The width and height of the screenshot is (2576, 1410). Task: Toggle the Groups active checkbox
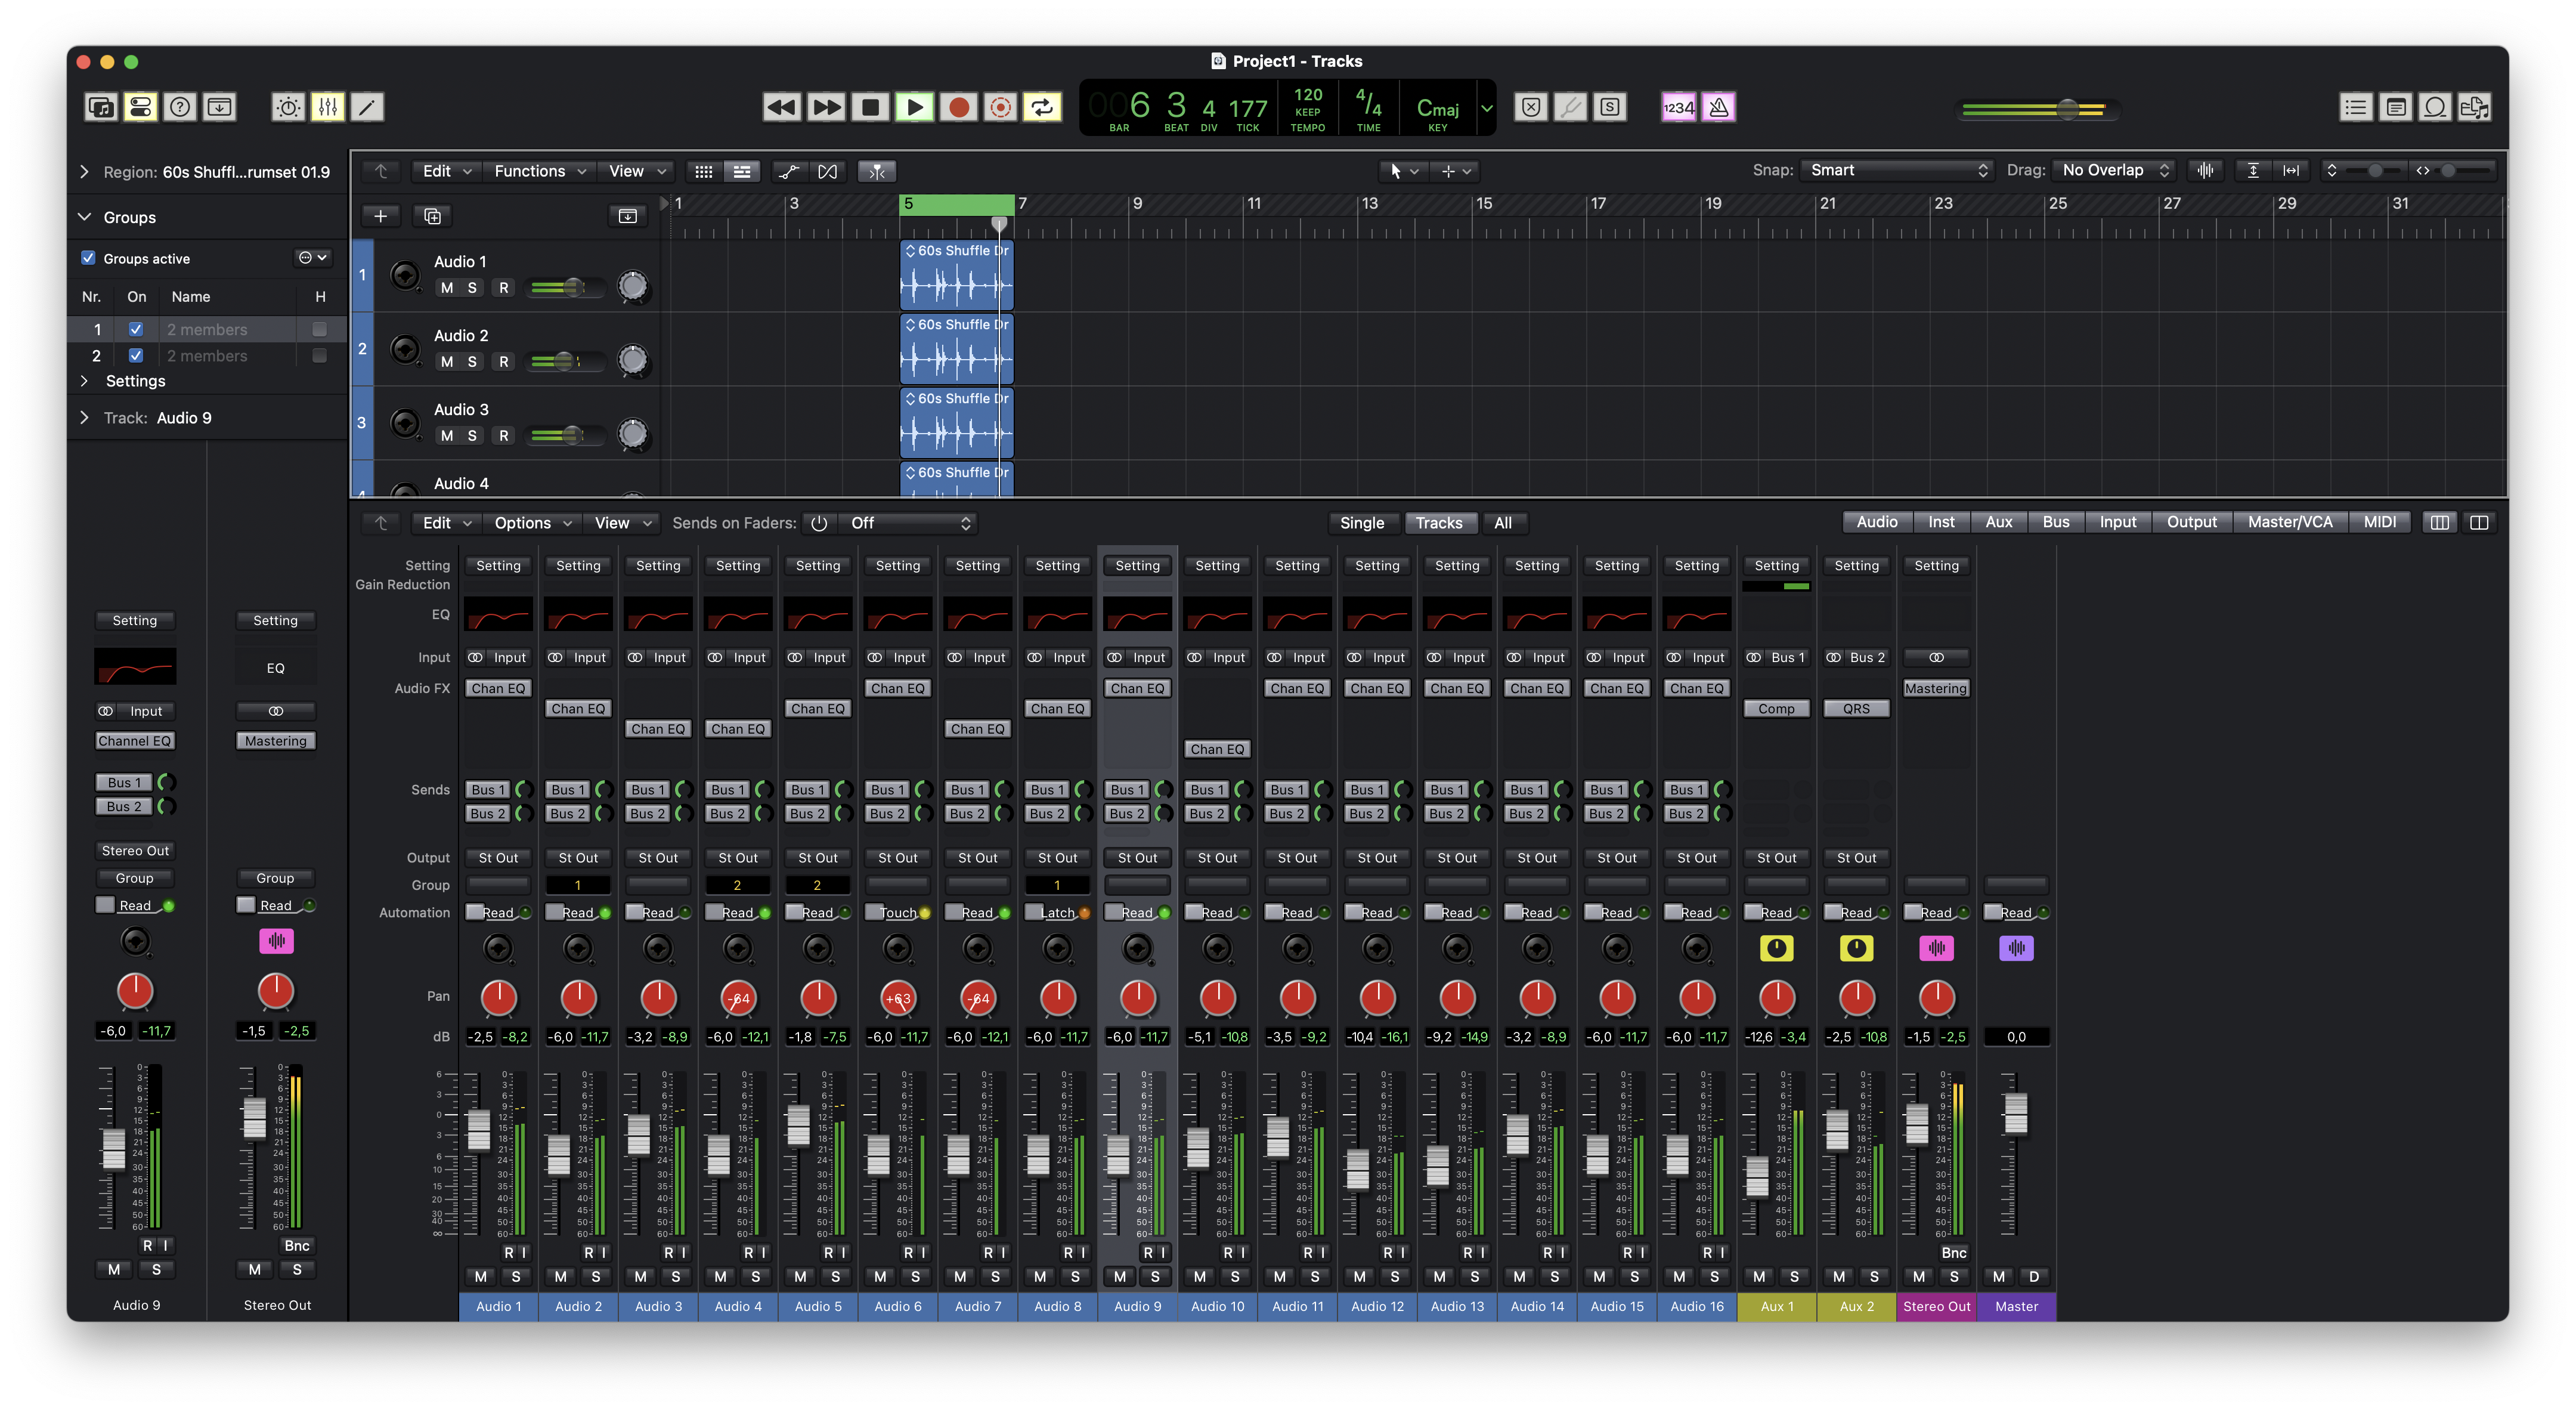pos(88,258)
